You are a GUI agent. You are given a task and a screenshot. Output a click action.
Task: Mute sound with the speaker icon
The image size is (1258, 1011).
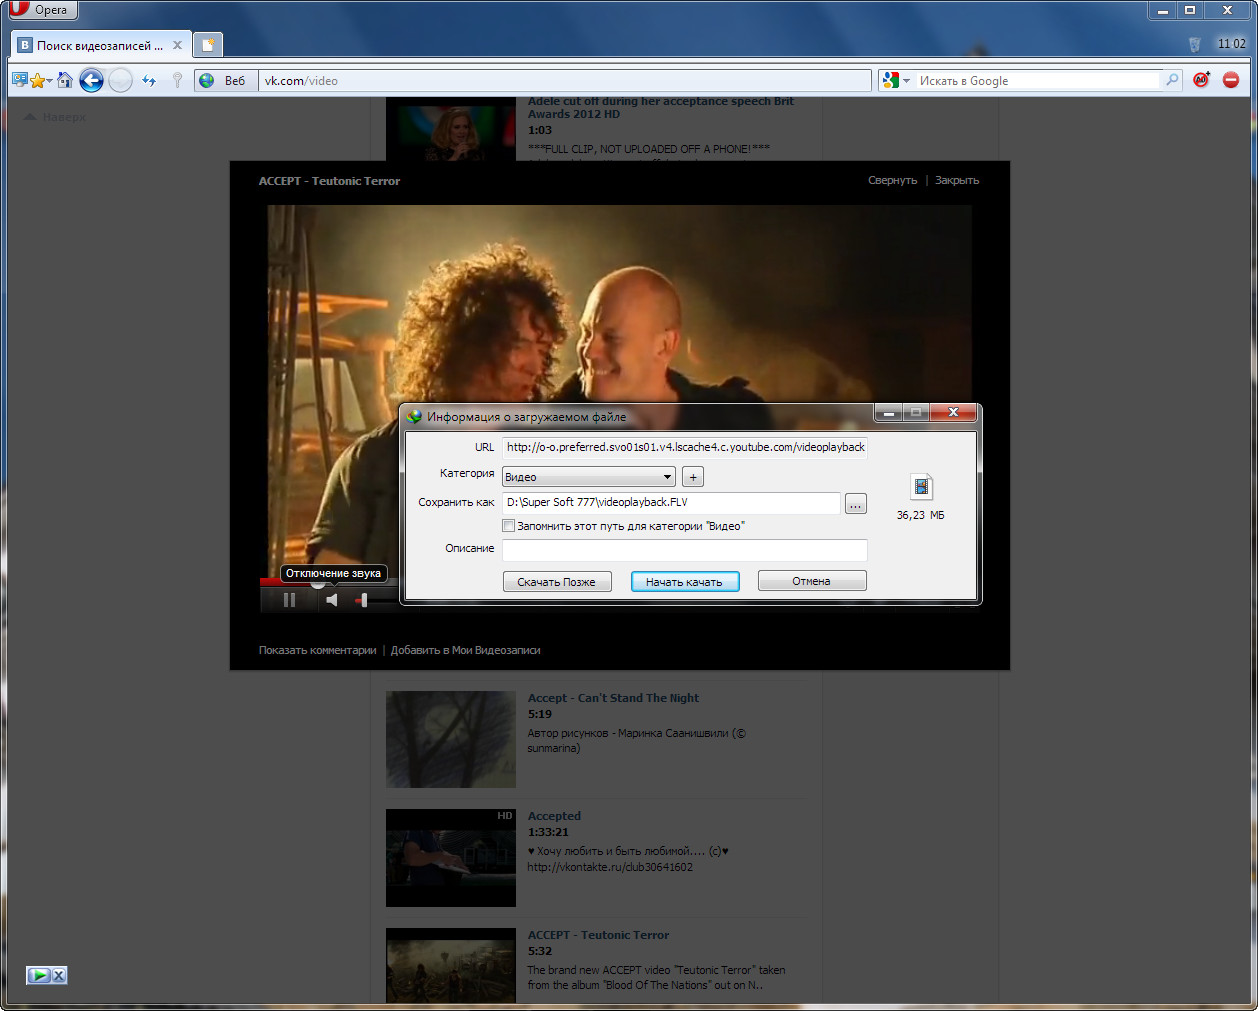pyautogui.click(x=332, y=600)
